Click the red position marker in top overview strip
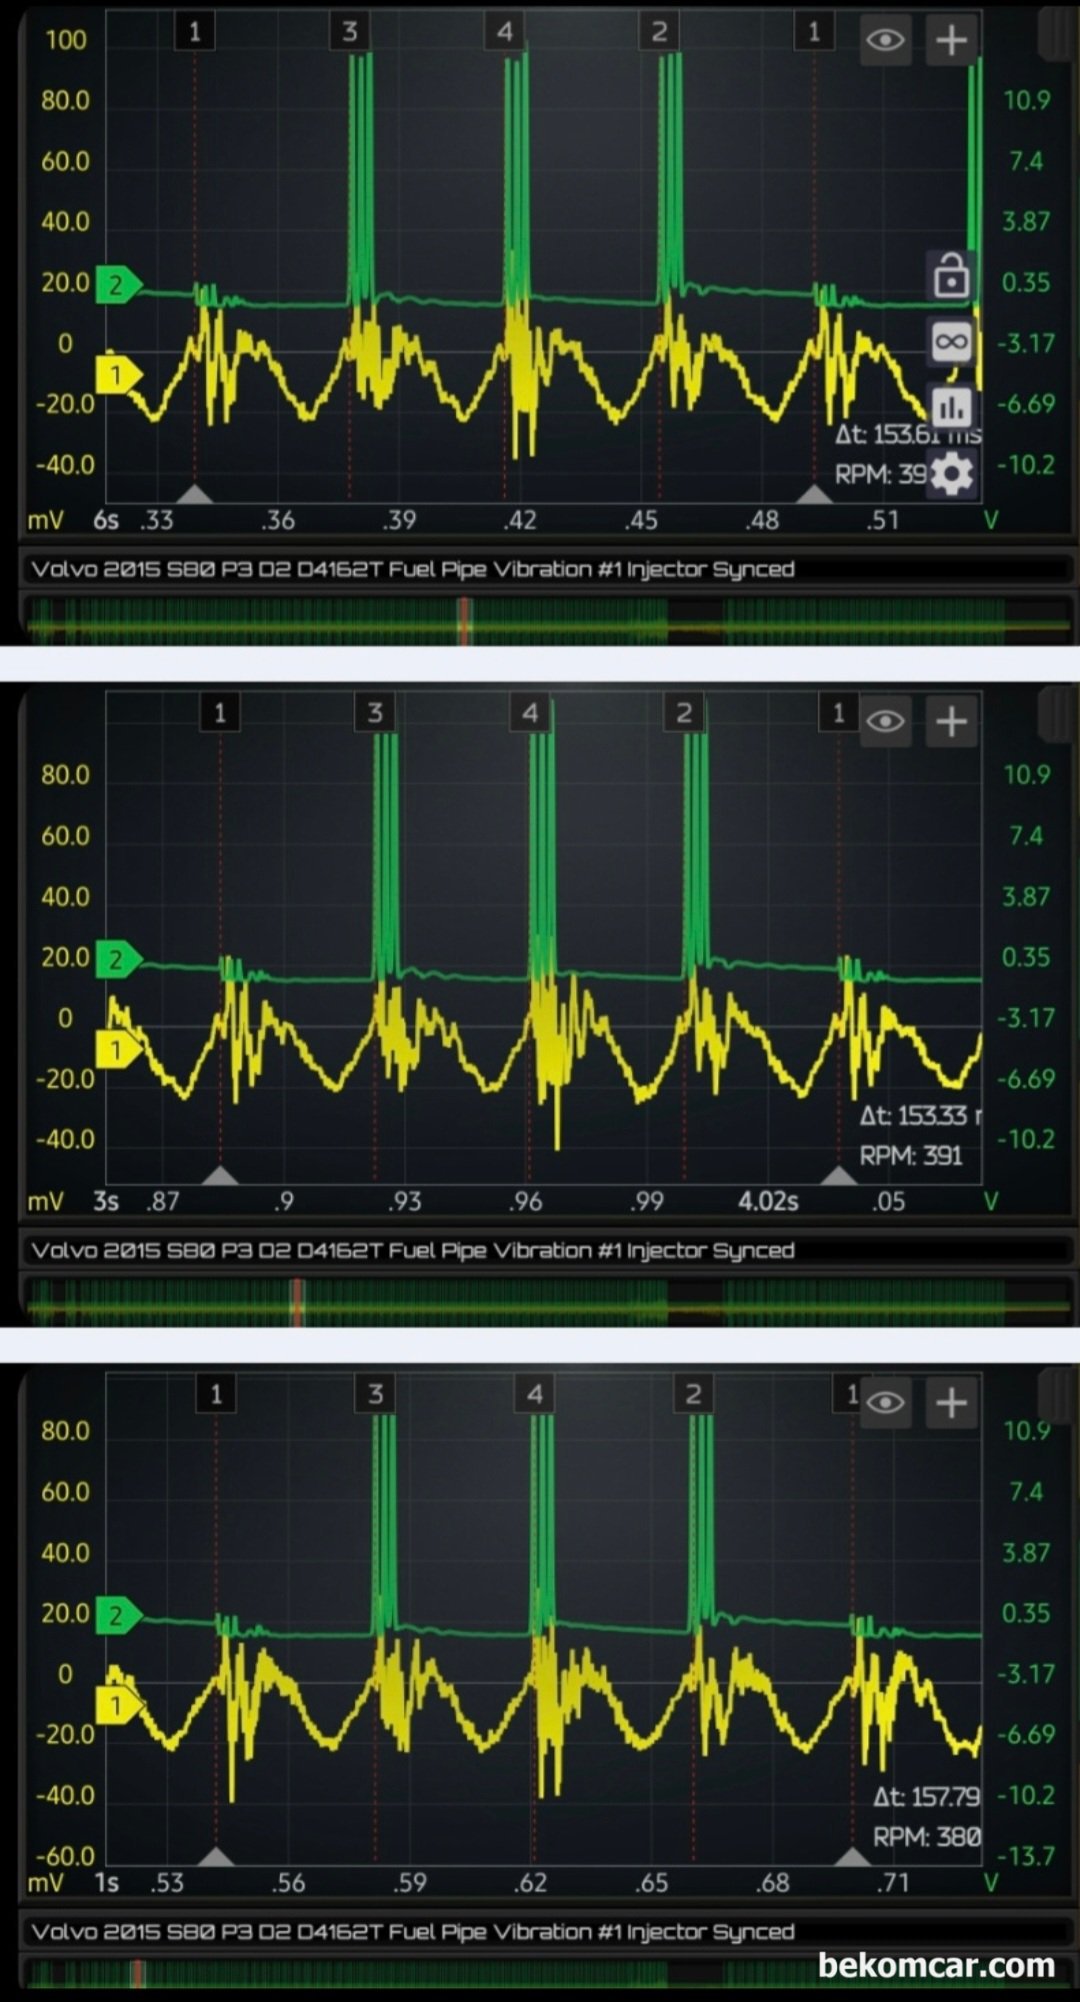This screenshot has width=1080, height=2002. [464, 619]
